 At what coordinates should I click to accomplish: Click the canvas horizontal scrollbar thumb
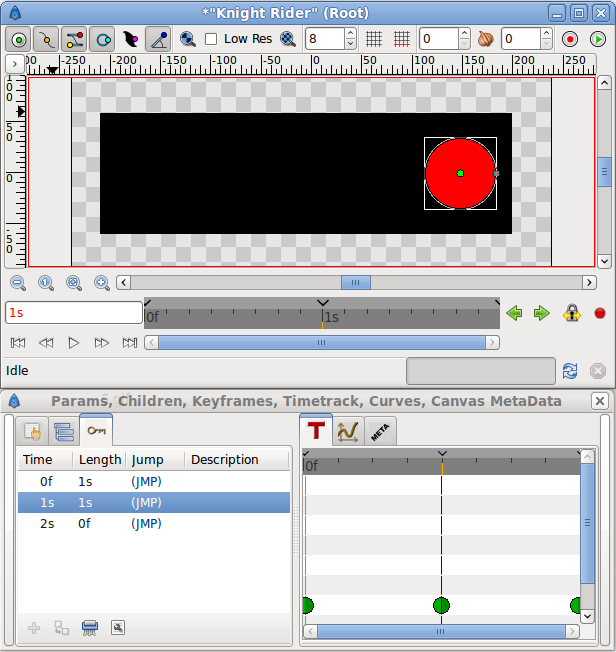point(355,283)
